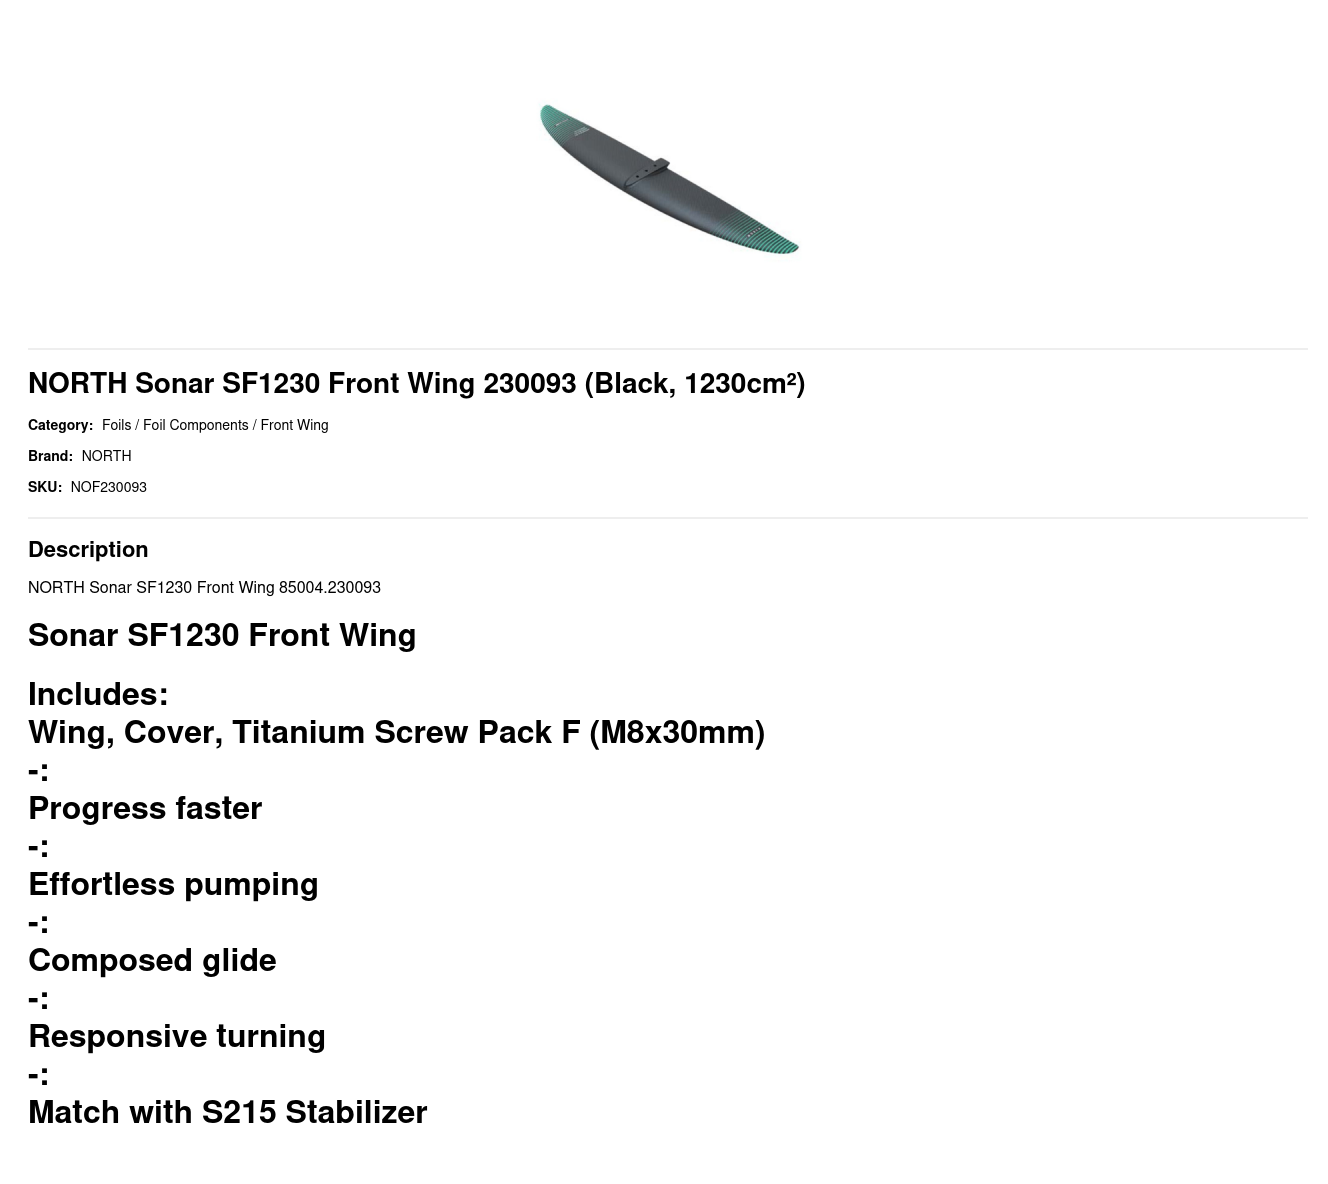Click the Category label

coord(60,425)
